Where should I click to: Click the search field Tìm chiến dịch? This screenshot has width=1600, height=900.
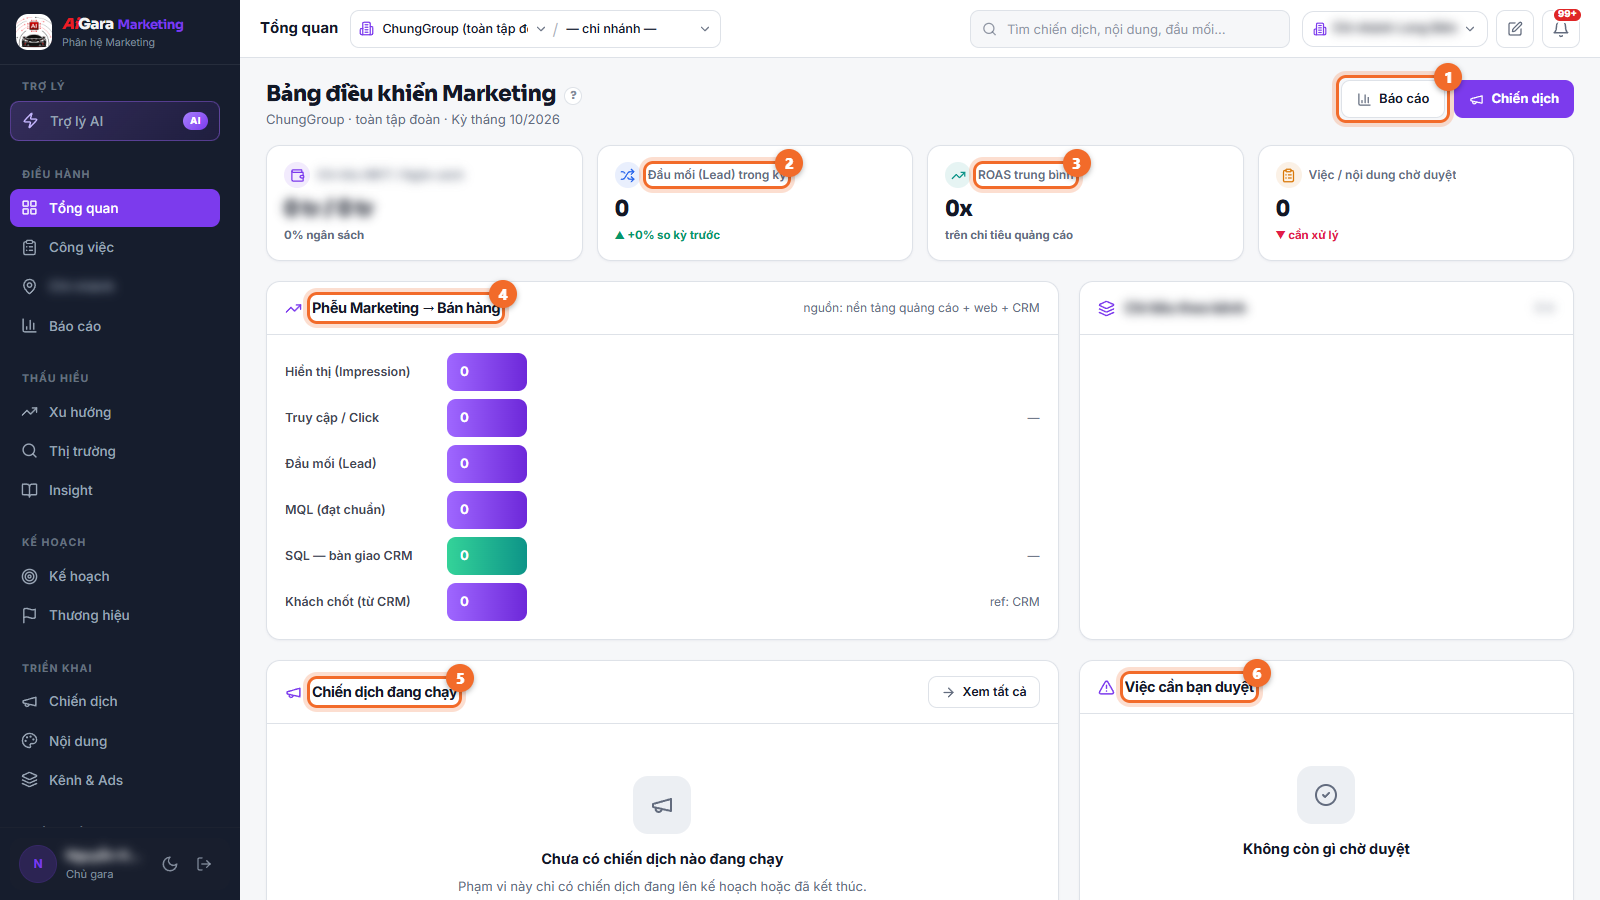coord(1130,29)
